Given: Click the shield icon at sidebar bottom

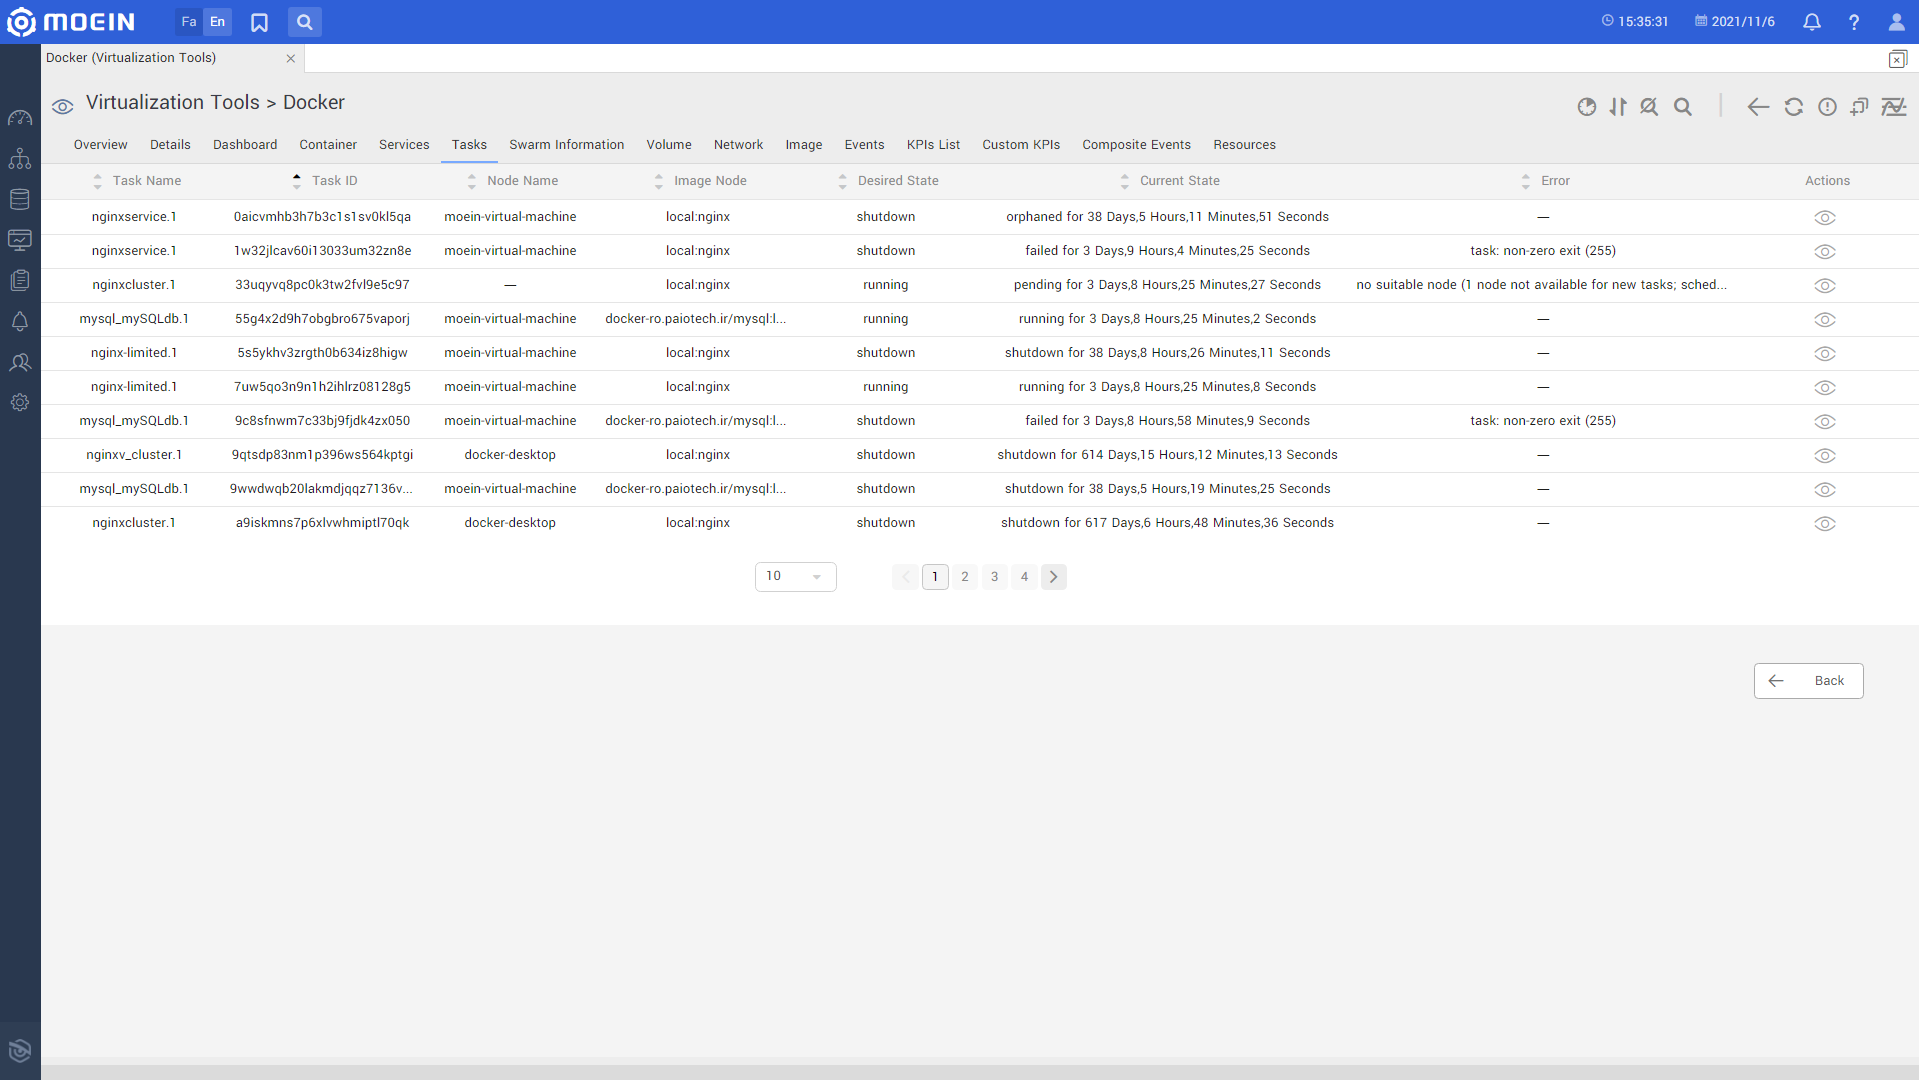Looking at the screenshot, I should (x=20, y=1050).
